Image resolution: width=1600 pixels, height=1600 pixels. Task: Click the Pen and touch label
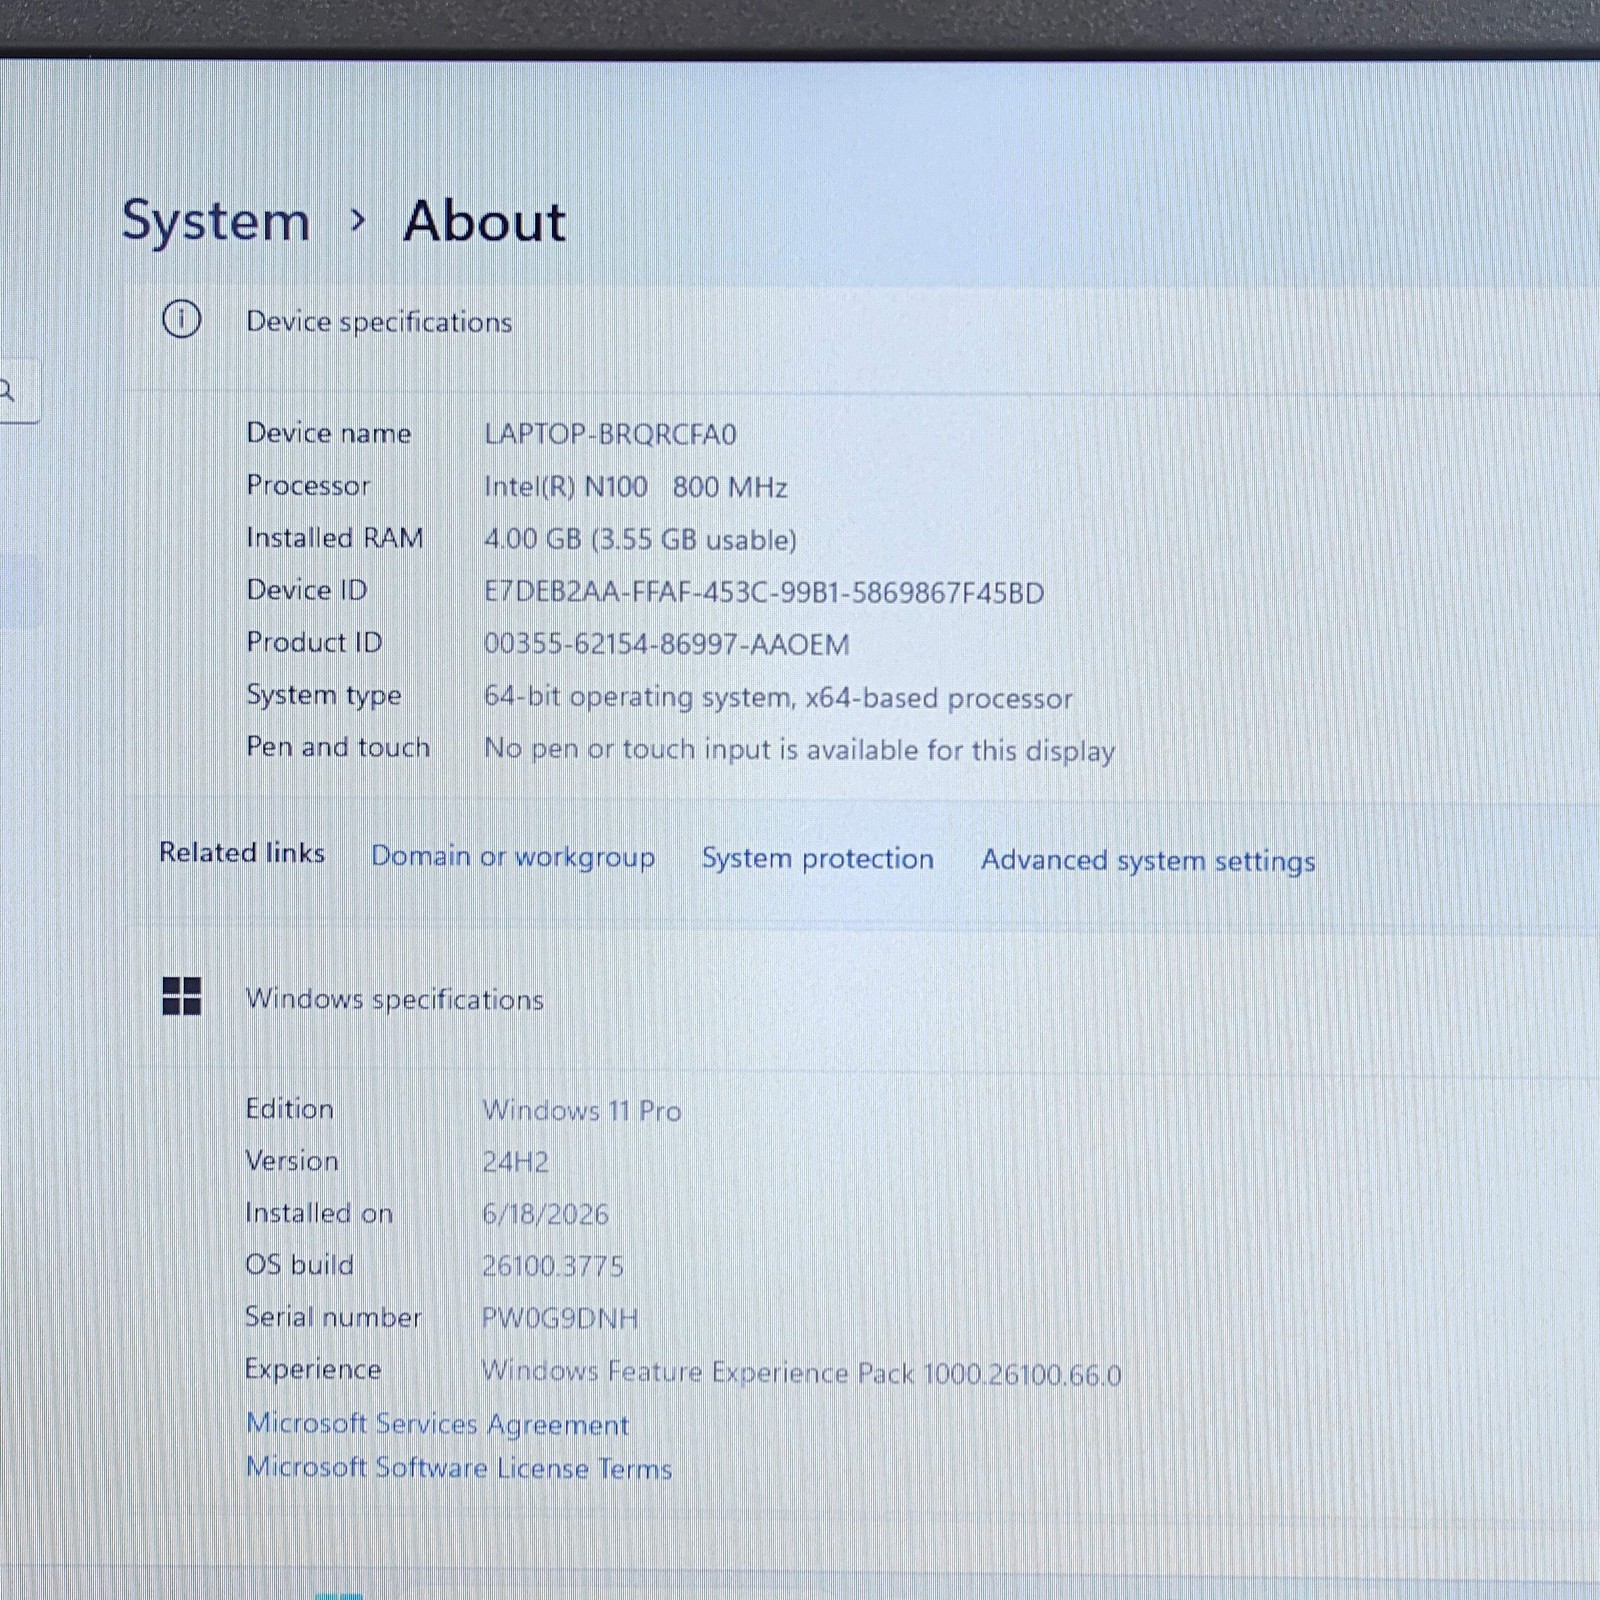pos(338,747)
